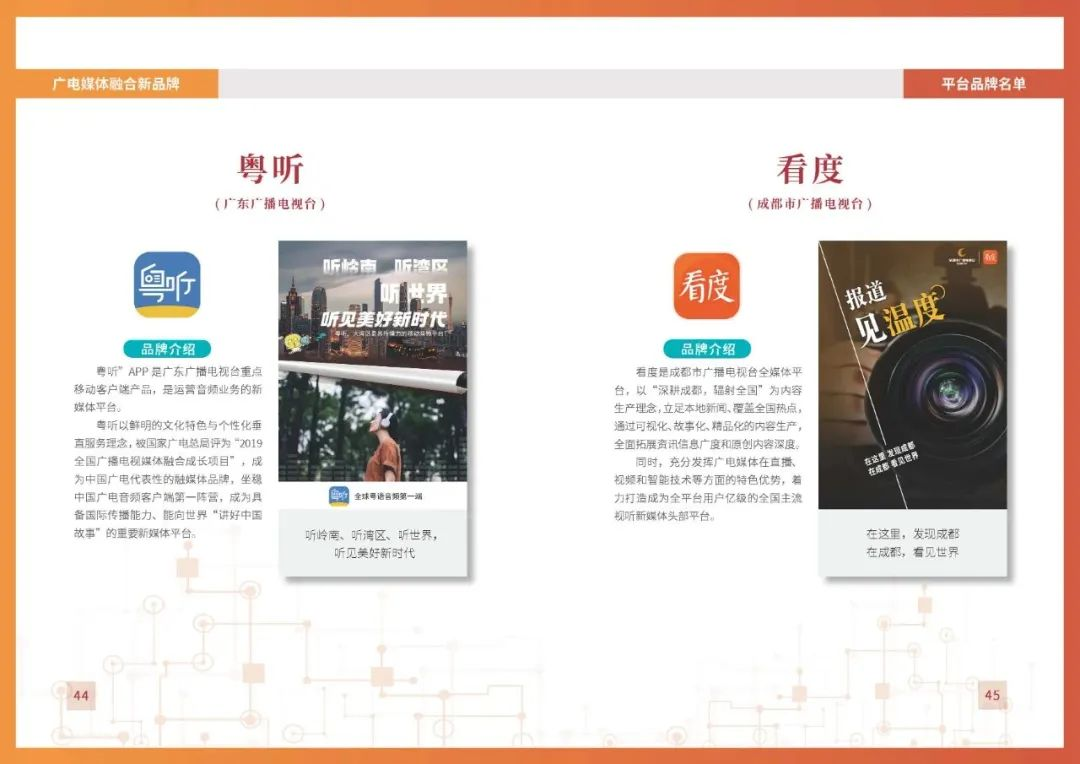Image resolution: width=1080 pixels, height=764 pixels.
Task: Click the 粤听 blue app logo icon
Action: [x=167, y=285]
